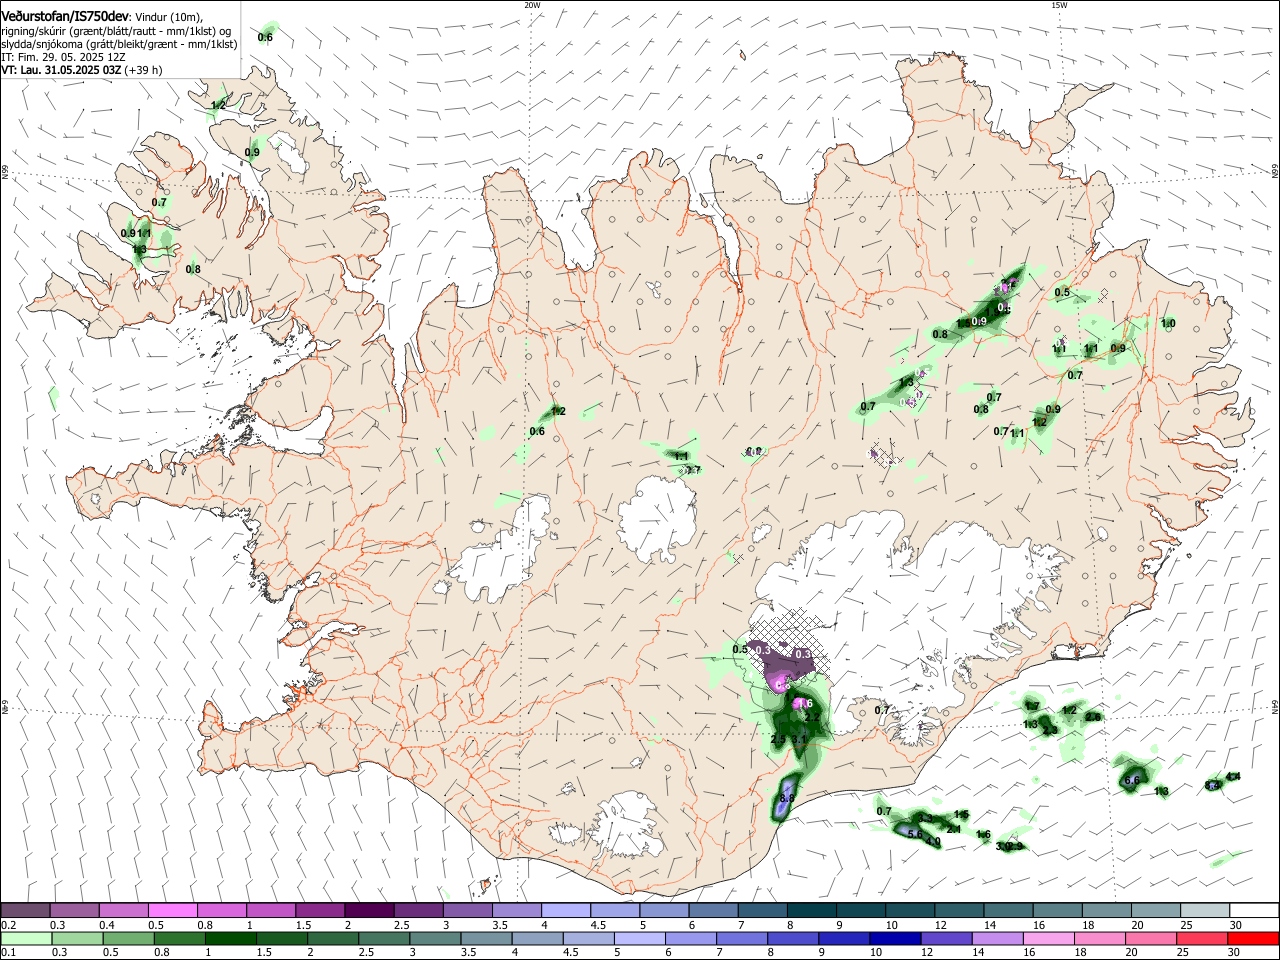This screenshot has width=1280, height=960.
Task: Click the title text 'Veðurstofan/IS750dev'
Action: click(64, 17)
